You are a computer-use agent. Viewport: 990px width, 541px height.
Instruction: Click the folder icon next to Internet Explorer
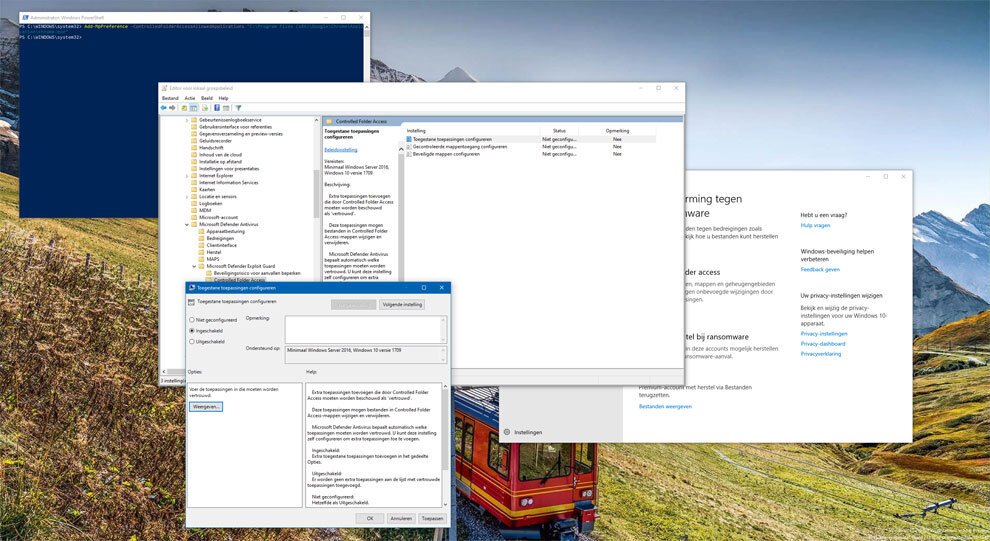coord(194,175)
